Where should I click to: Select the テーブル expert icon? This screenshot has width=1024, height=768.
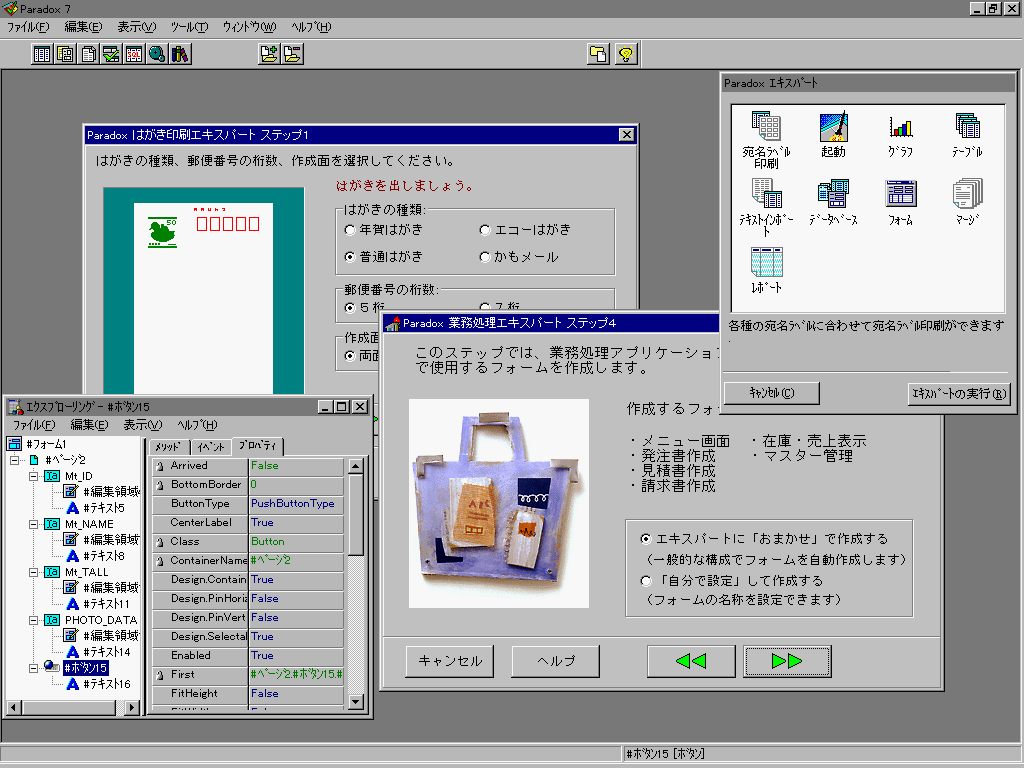click(x=967, y=135)
